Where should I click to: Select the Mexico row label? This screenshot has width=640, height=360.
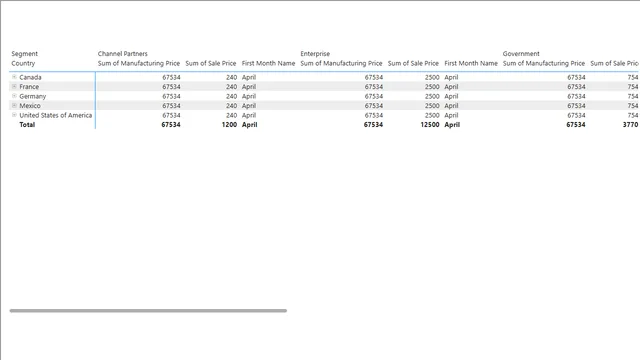pyautogui.click(x=30, y=106)
